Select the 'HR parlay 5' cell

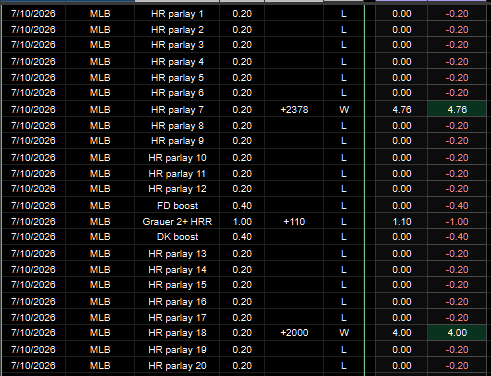(x=177, y=78)
